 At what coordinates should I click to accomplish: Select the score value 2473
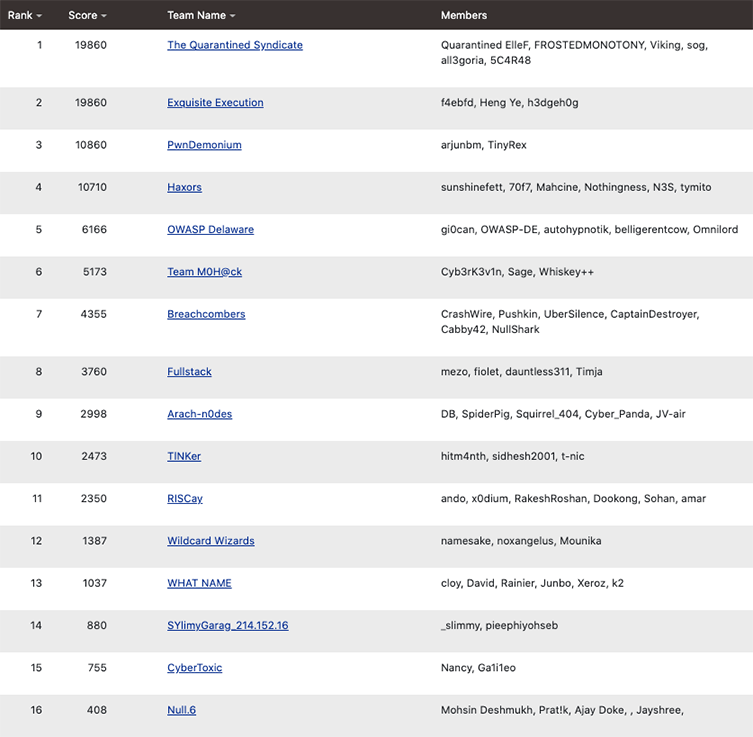click(x=94, y=456)
